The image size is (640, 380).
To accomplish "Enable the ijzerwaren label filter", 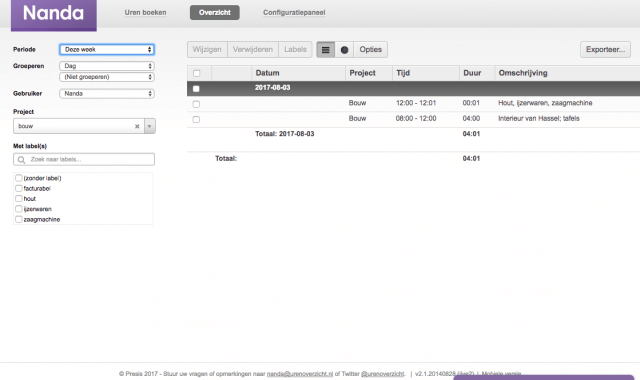I will coord(18,209).
